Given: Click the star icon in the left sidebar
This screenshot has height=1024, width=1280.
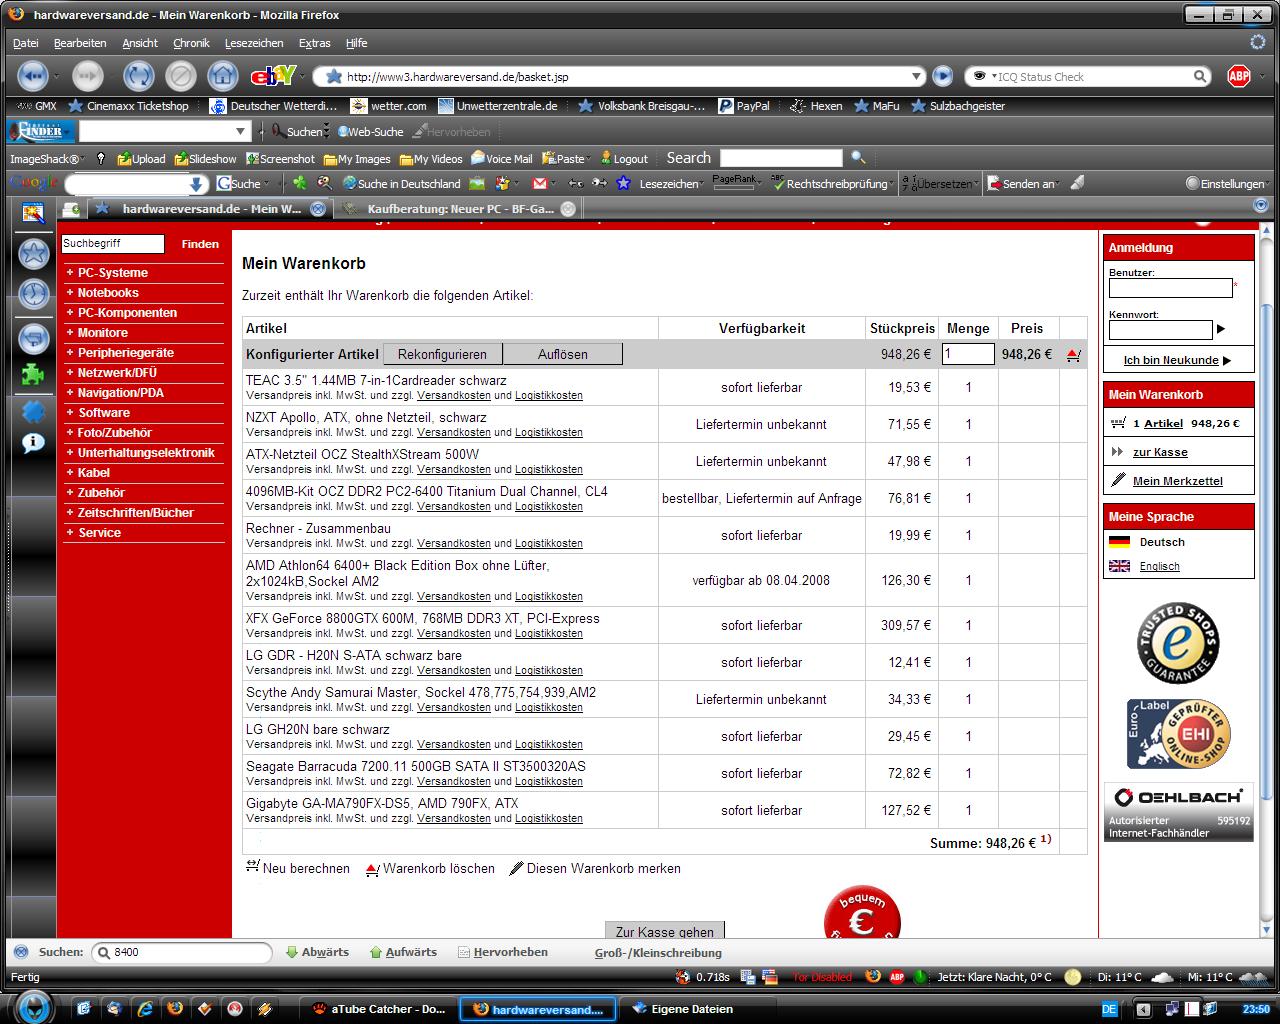Looking at the screenshot, I should pyautogui.click(x=34, y=254).
